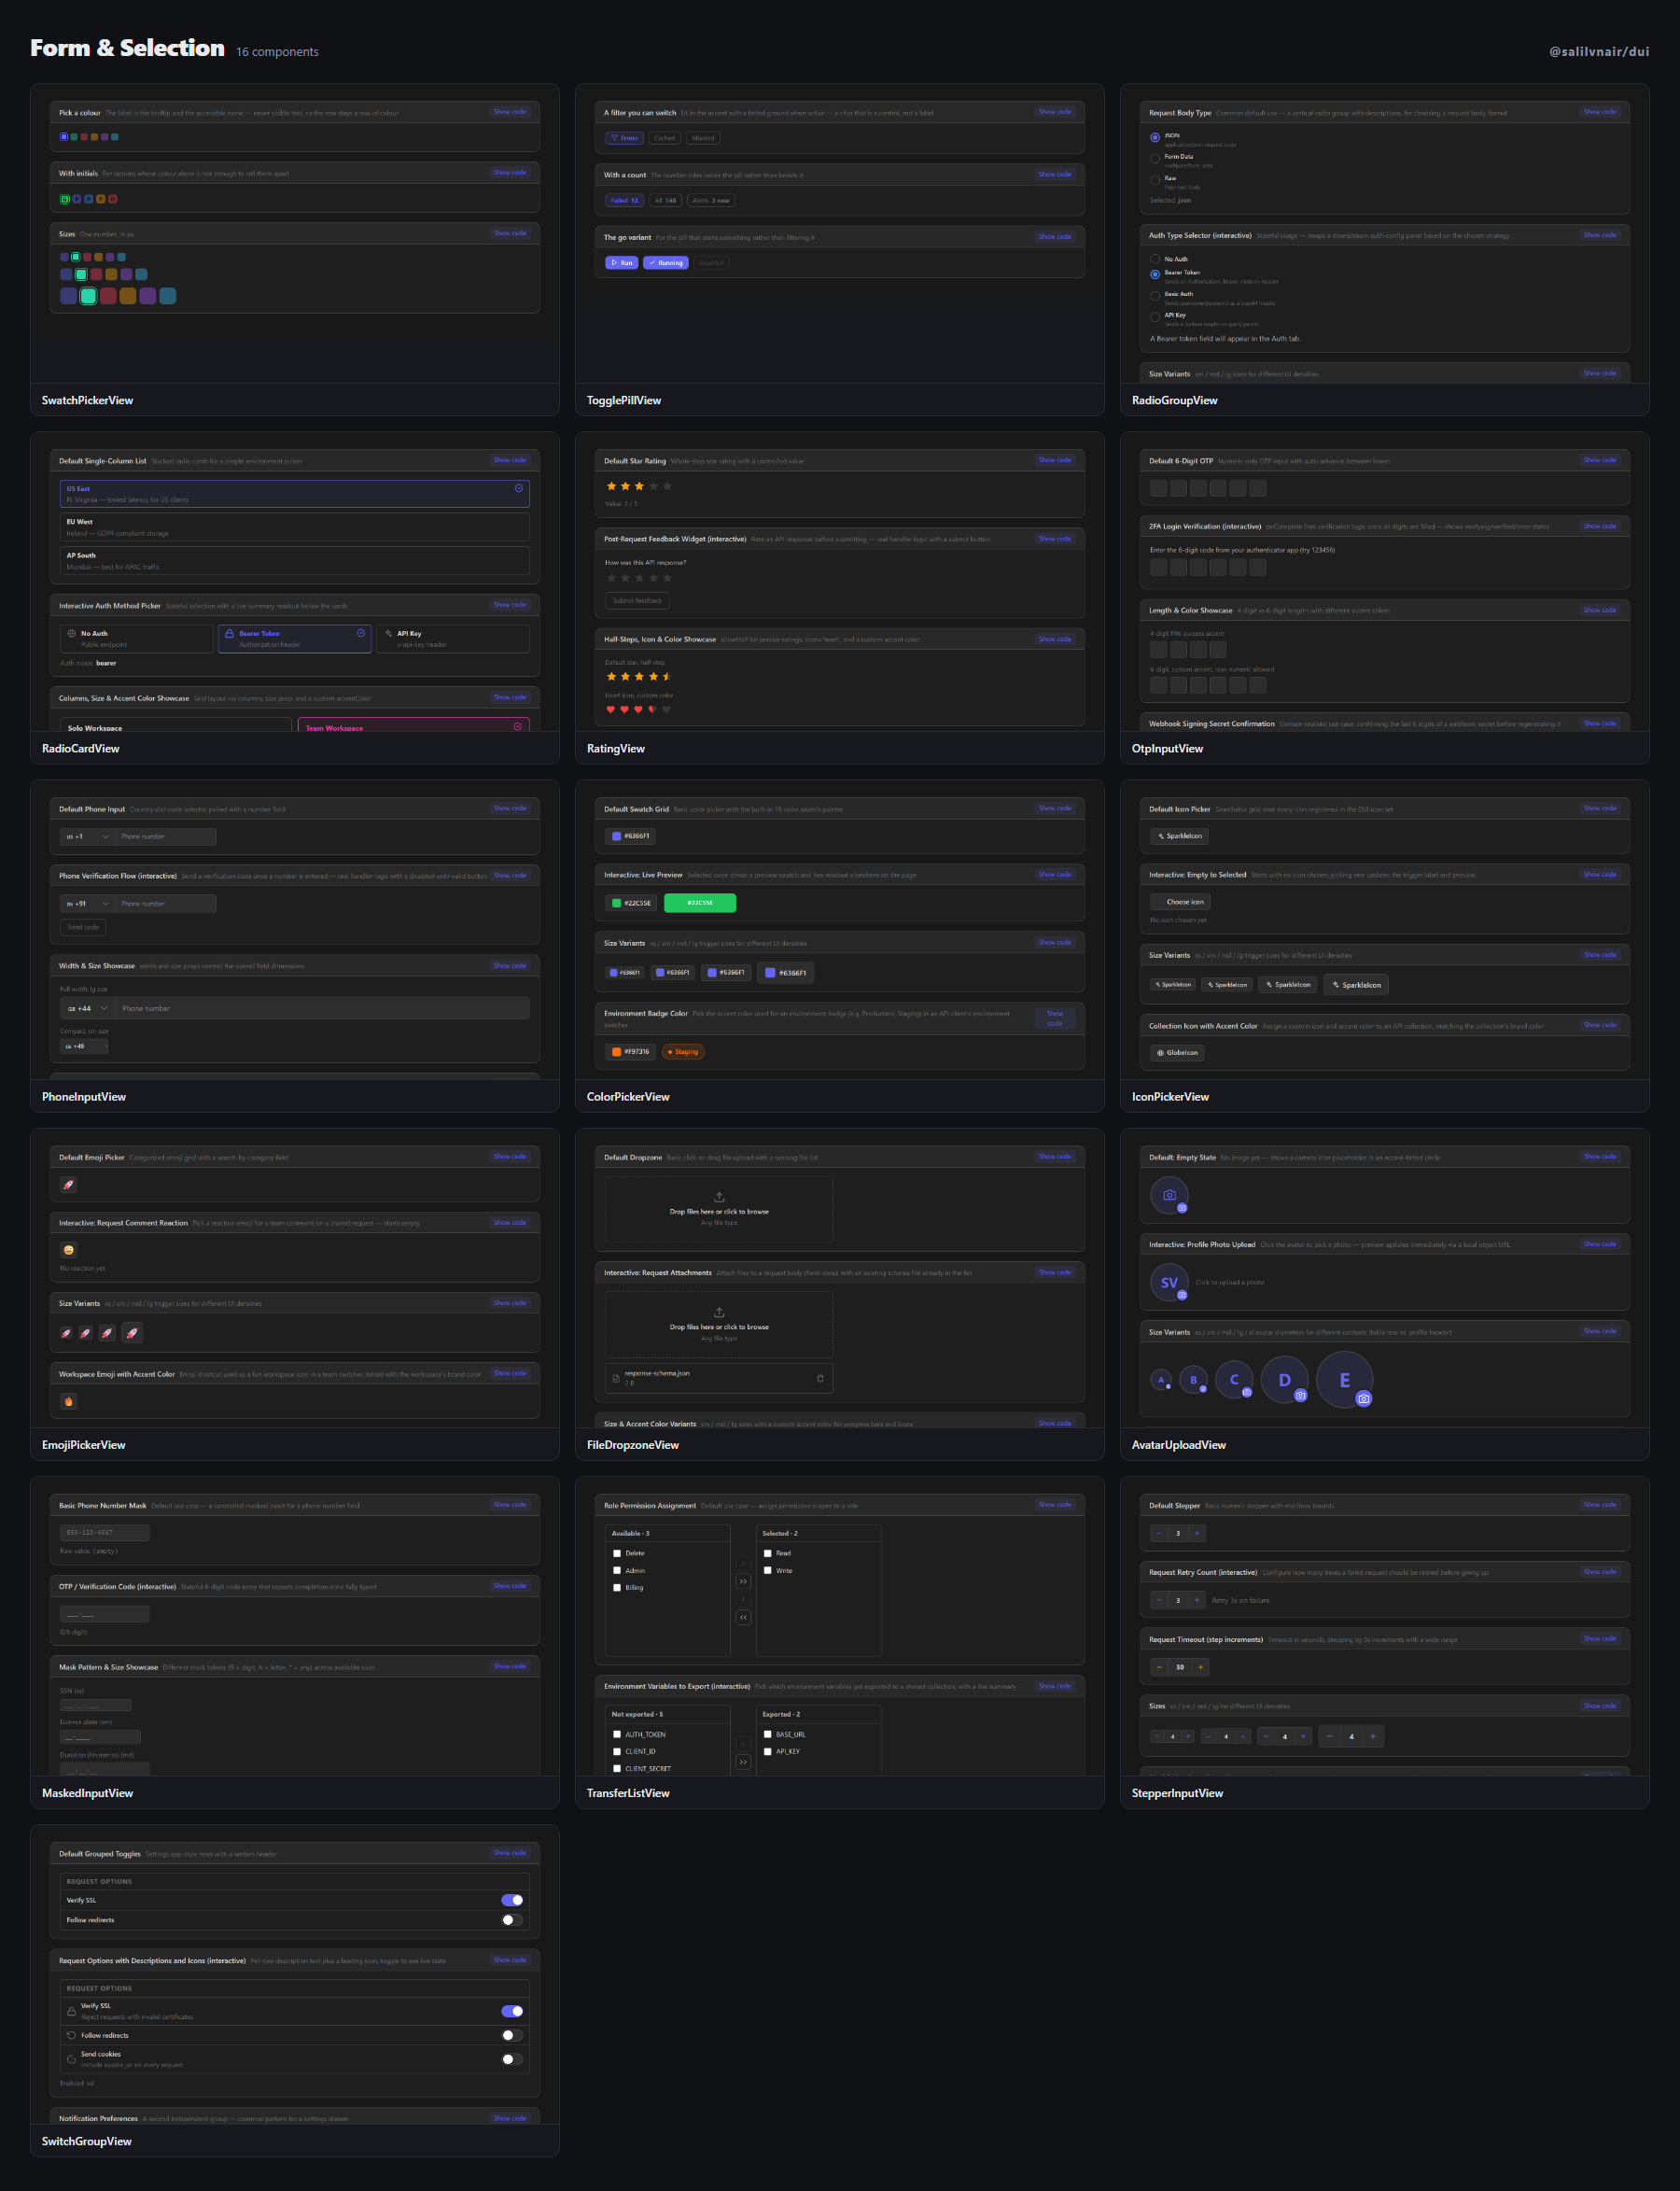The image size is (1680, 2191).
Task: Click the Send code button
Action: (x=83, y=927)
